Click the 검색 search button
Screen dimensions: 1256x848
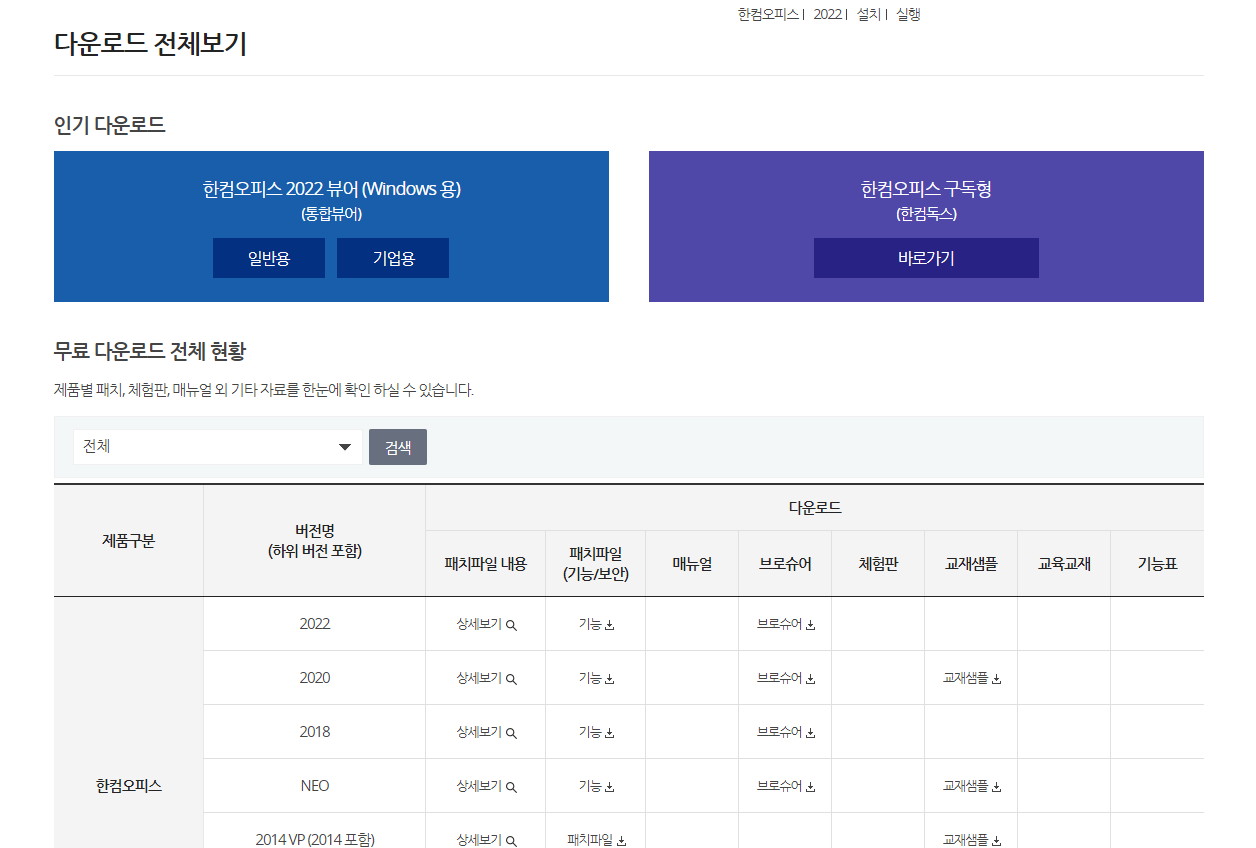point(398,447)
